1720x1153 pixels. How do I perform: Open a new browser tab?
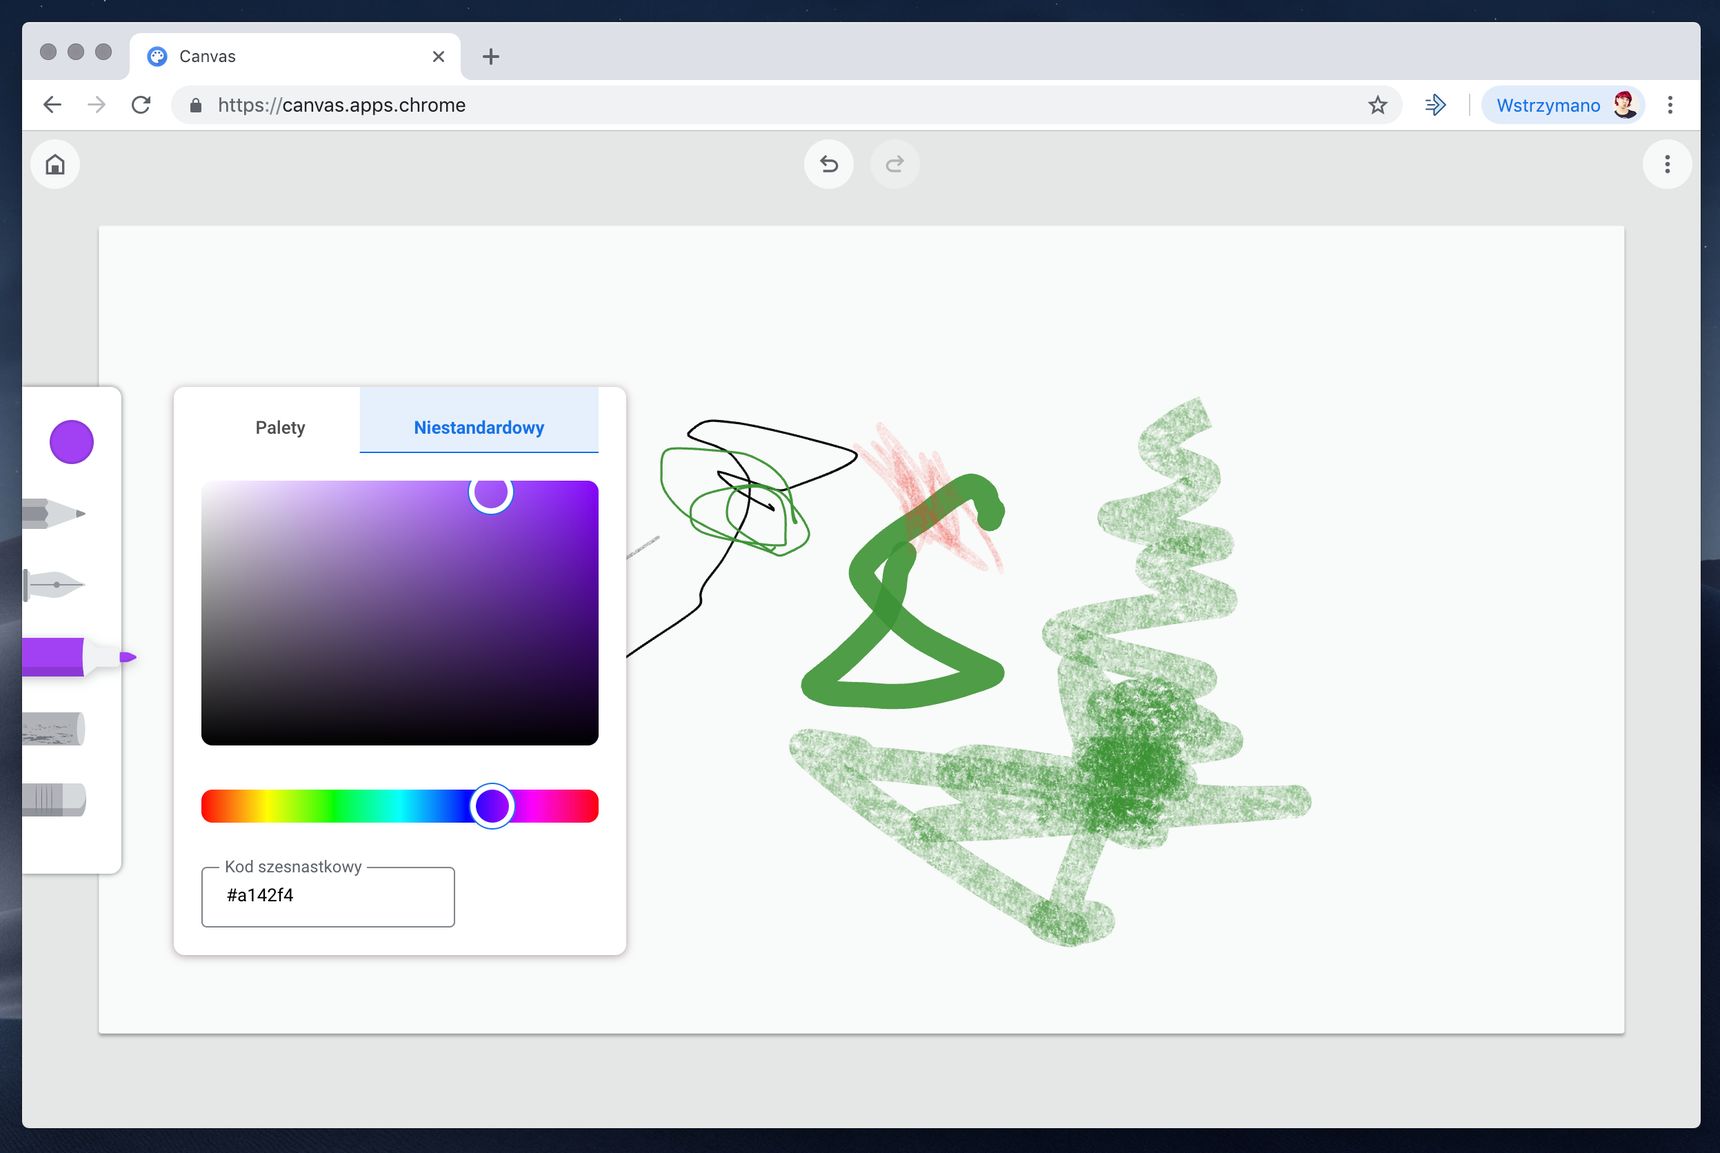(491, 57)
